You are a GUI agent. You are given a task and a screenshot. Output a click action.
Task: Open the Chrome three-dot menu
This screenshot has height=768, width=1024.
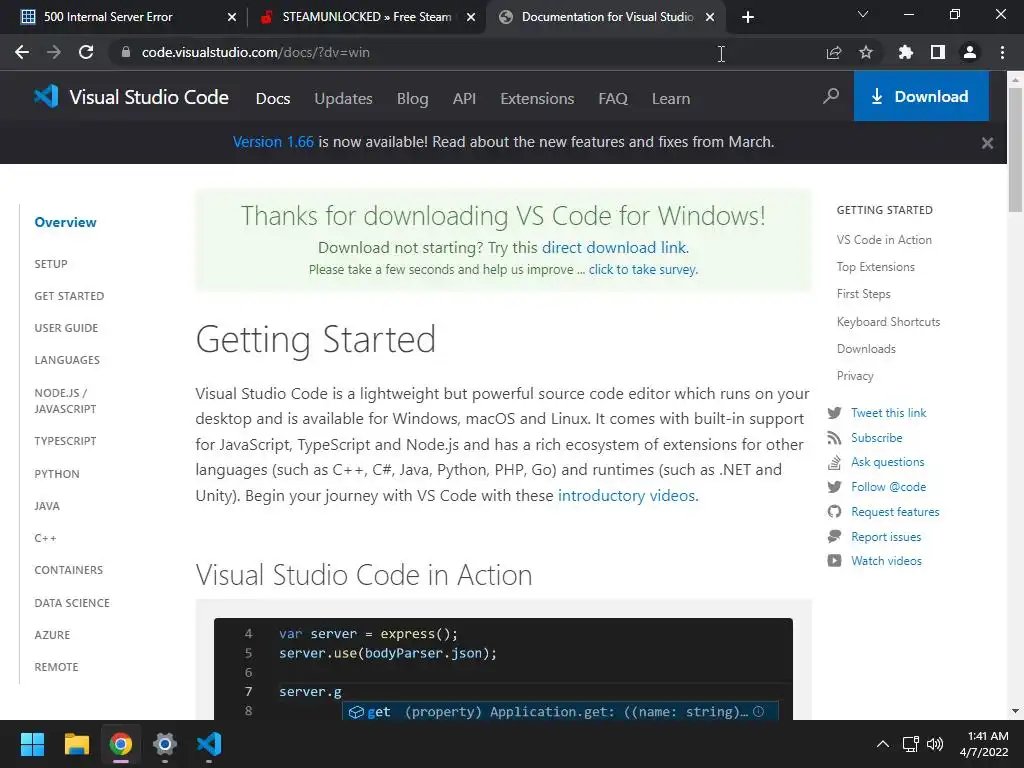tap(1002, 52)
